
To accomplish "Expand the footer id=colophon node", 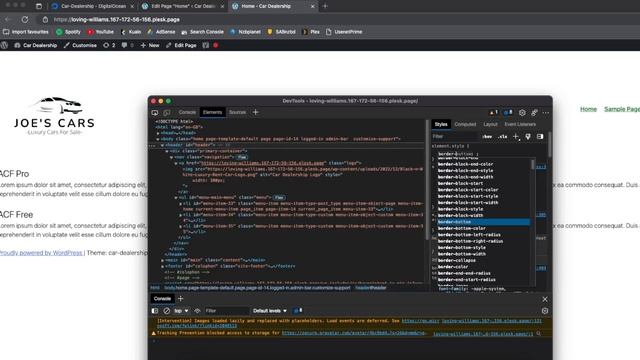I will pyautogui.click(x=162, y=266).
